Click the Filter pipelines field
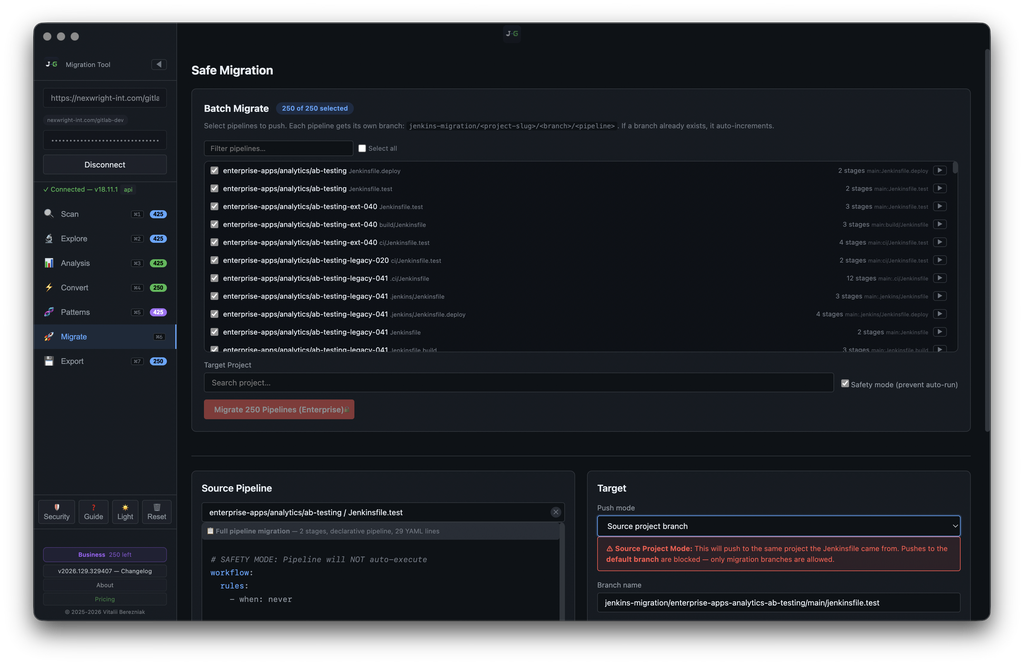The image size is (1024, 665). click(x=278, y=148)
